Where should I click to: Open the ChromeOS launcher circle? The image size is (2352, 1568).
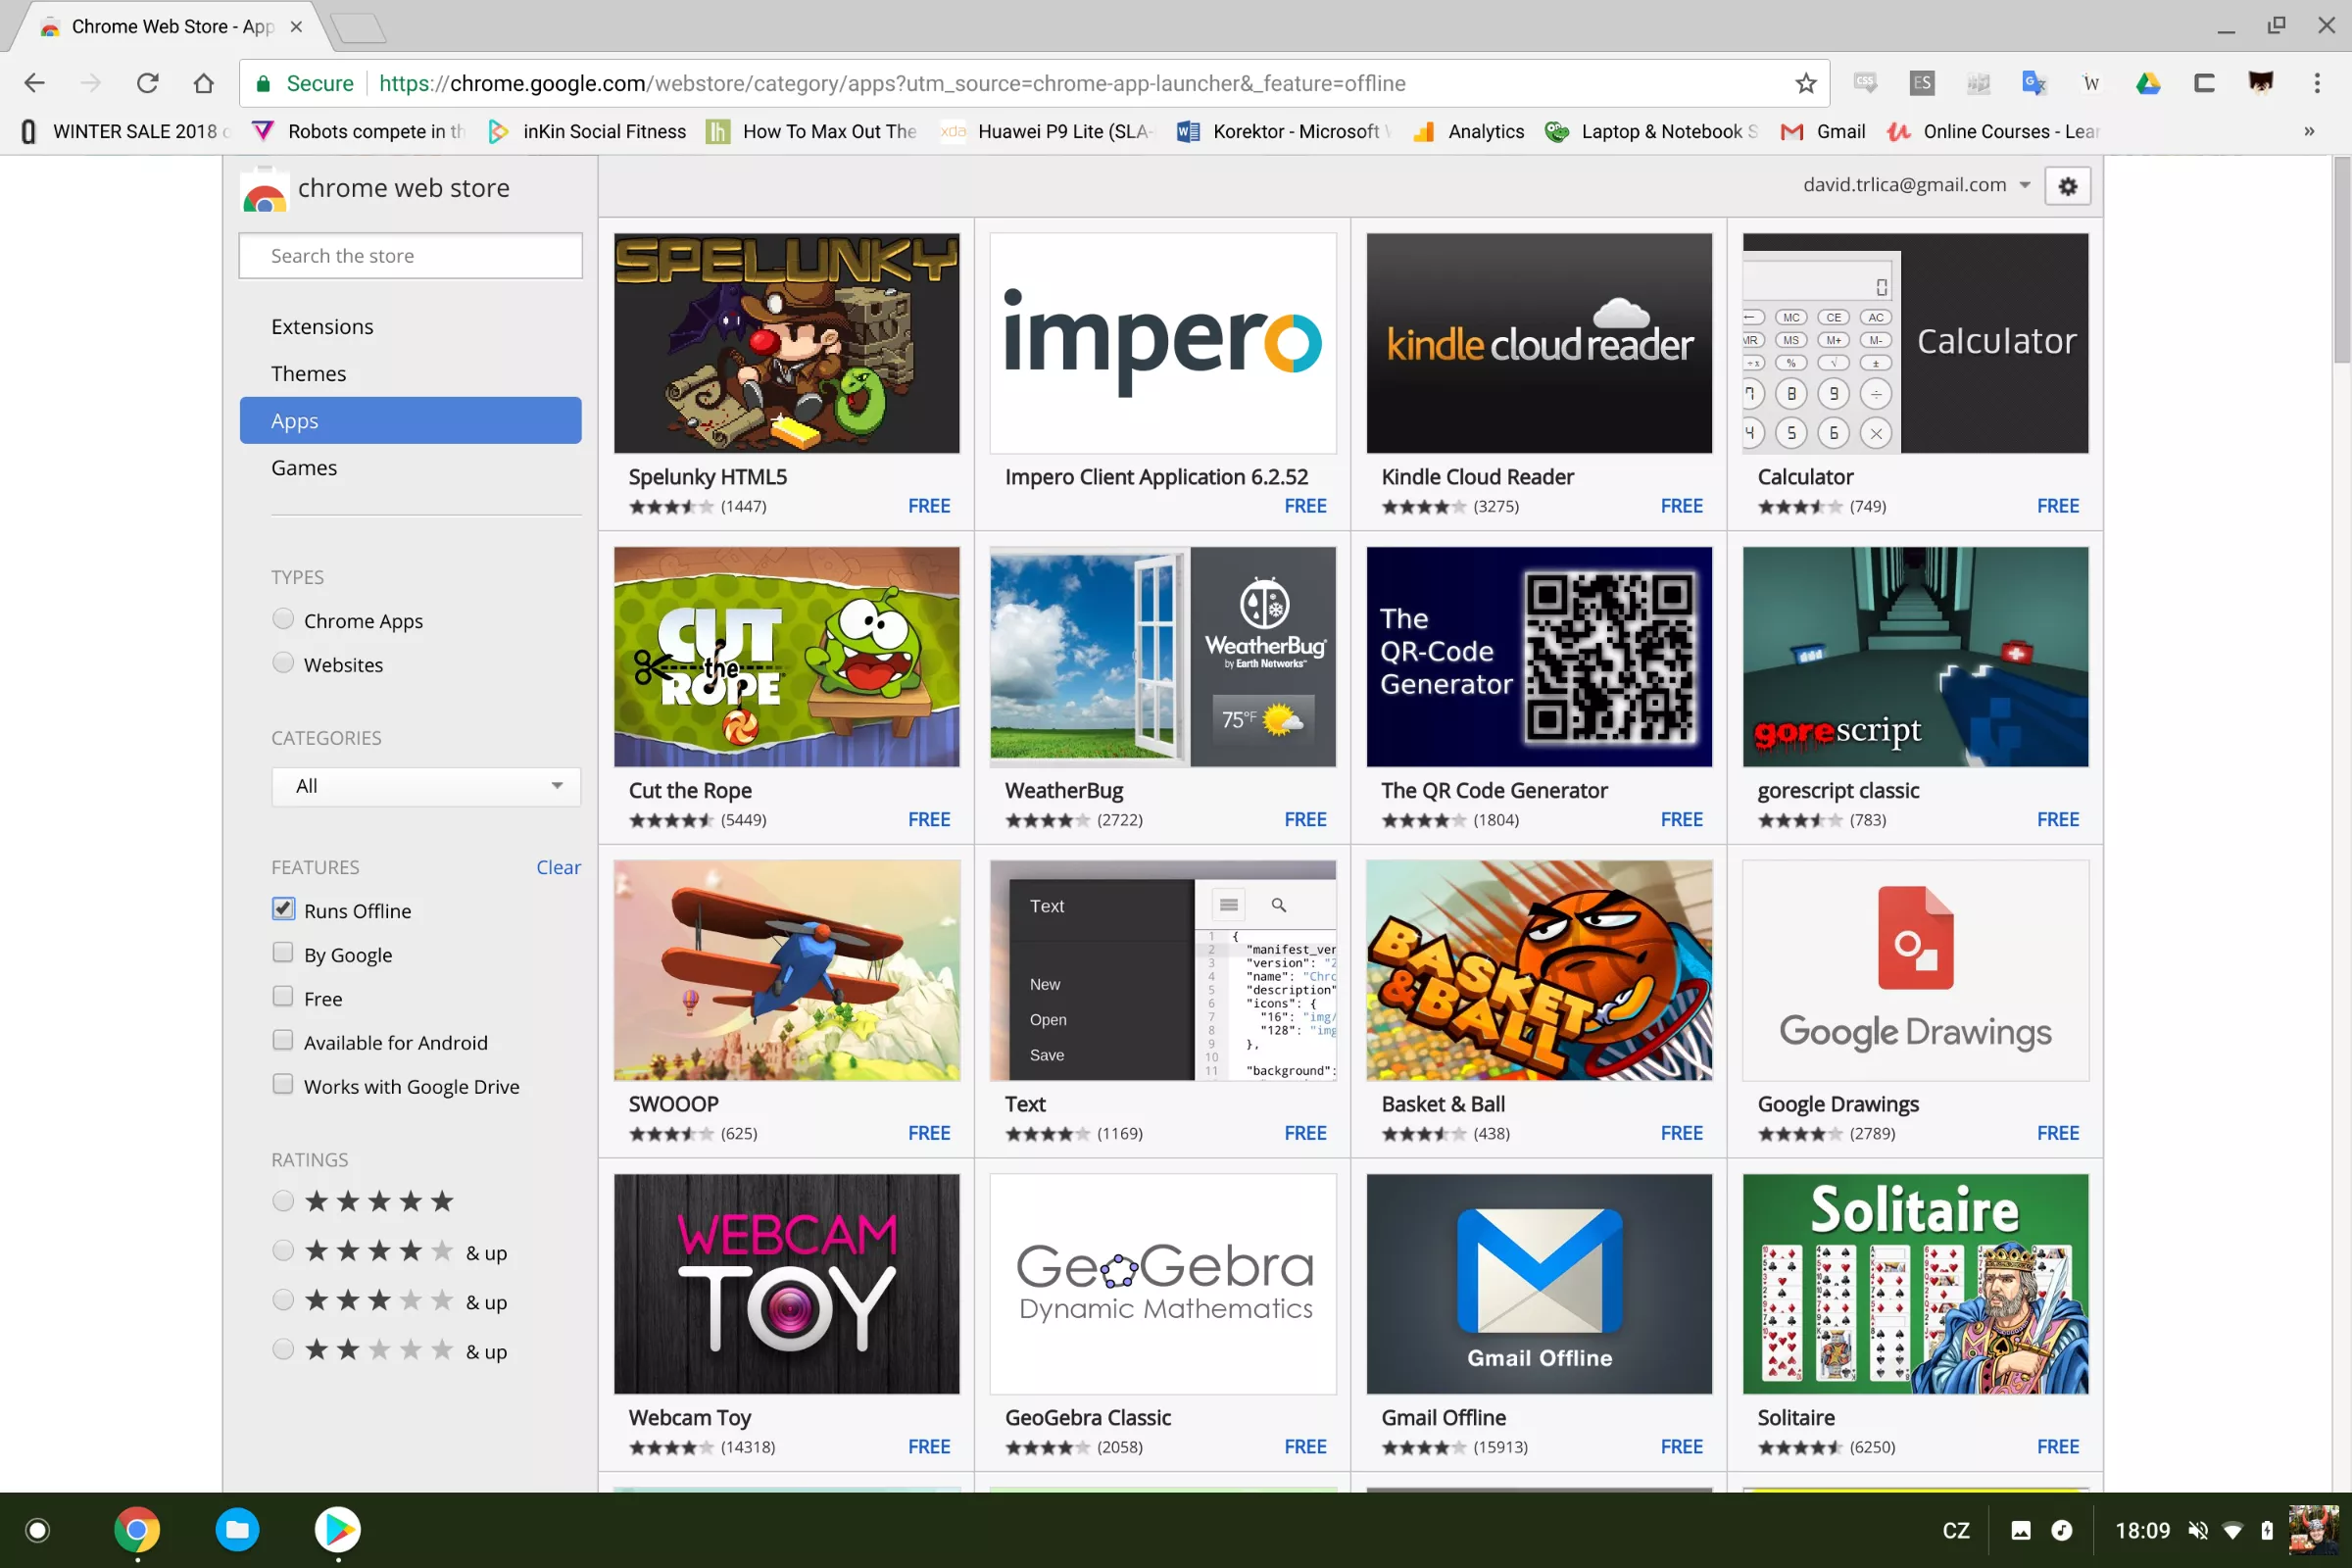tap(37, 1530)
